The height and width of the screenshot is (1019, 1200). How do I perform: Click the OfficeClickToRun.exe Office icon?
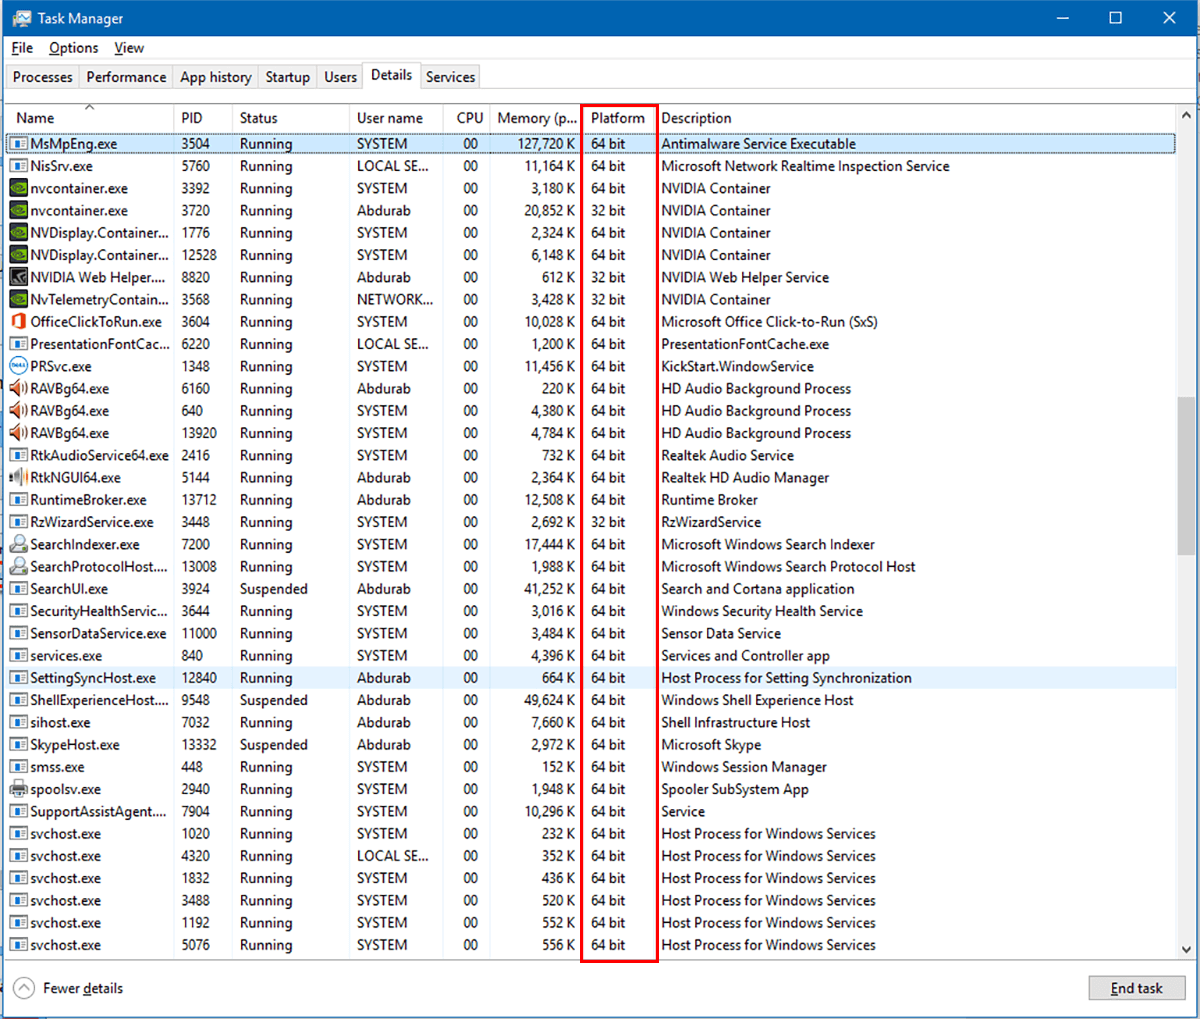tap(18, 322)
